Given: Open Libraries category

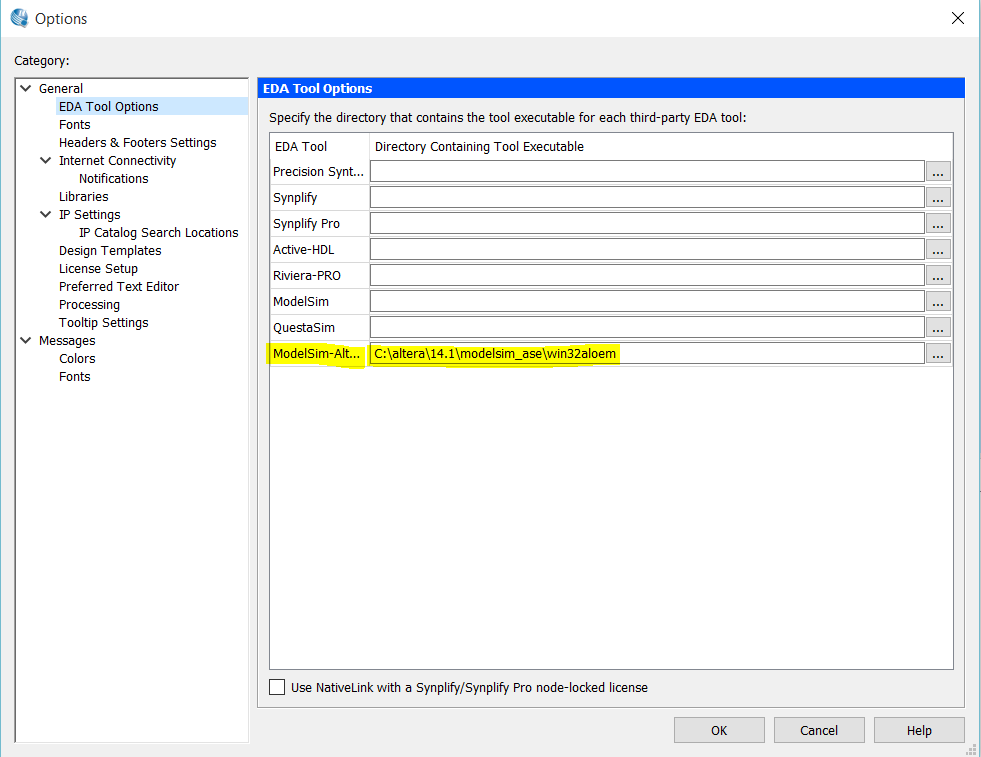Looking at the screenshot, I should (83, 196).
